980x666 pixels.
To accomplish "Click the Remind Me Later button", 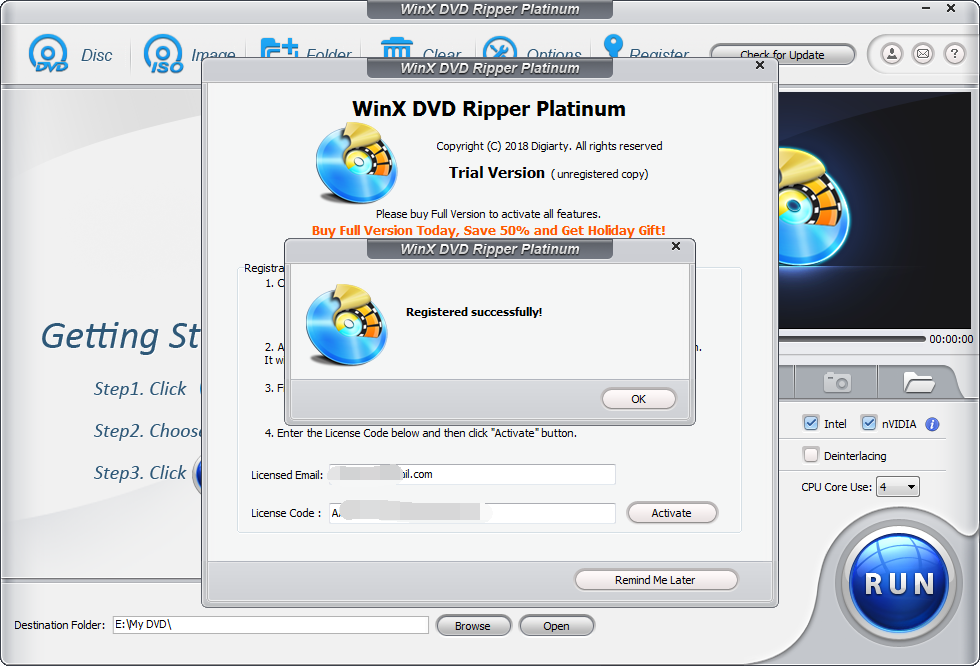I will [x=656, y=580].
